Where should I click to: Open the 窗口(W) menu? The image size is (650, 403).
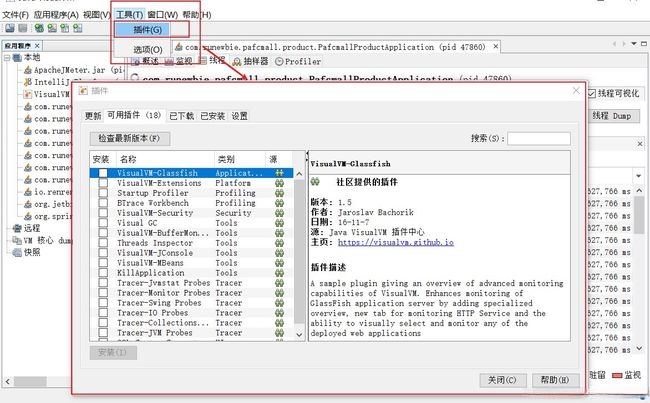point(162,15)
